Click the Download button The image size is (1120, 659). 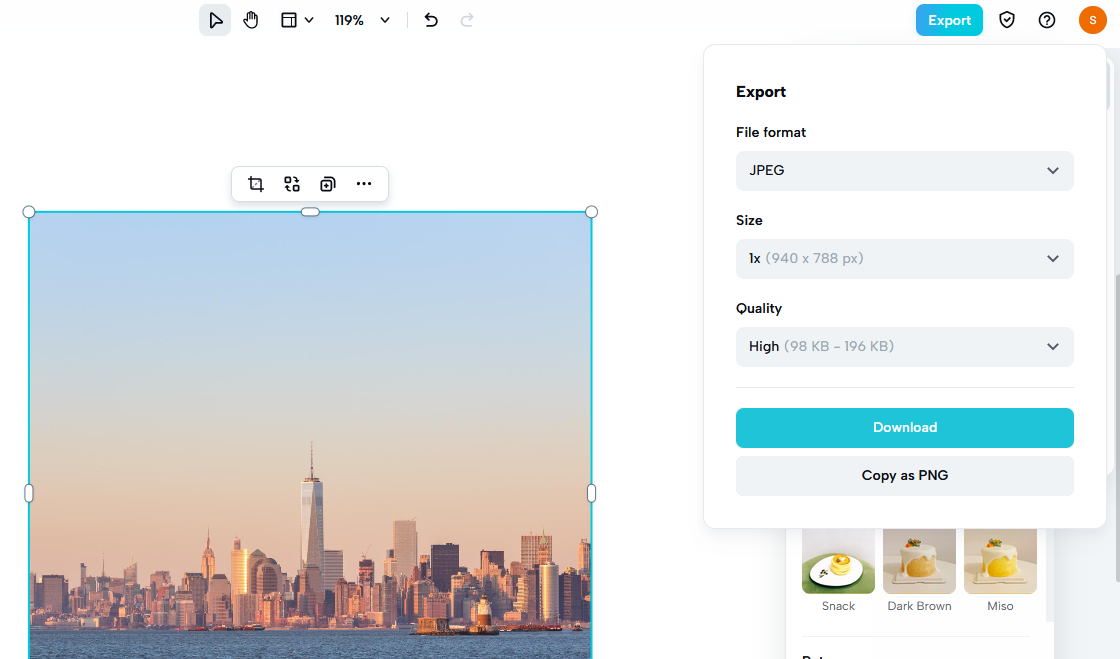pyautogui.click(x=905, y=428)
